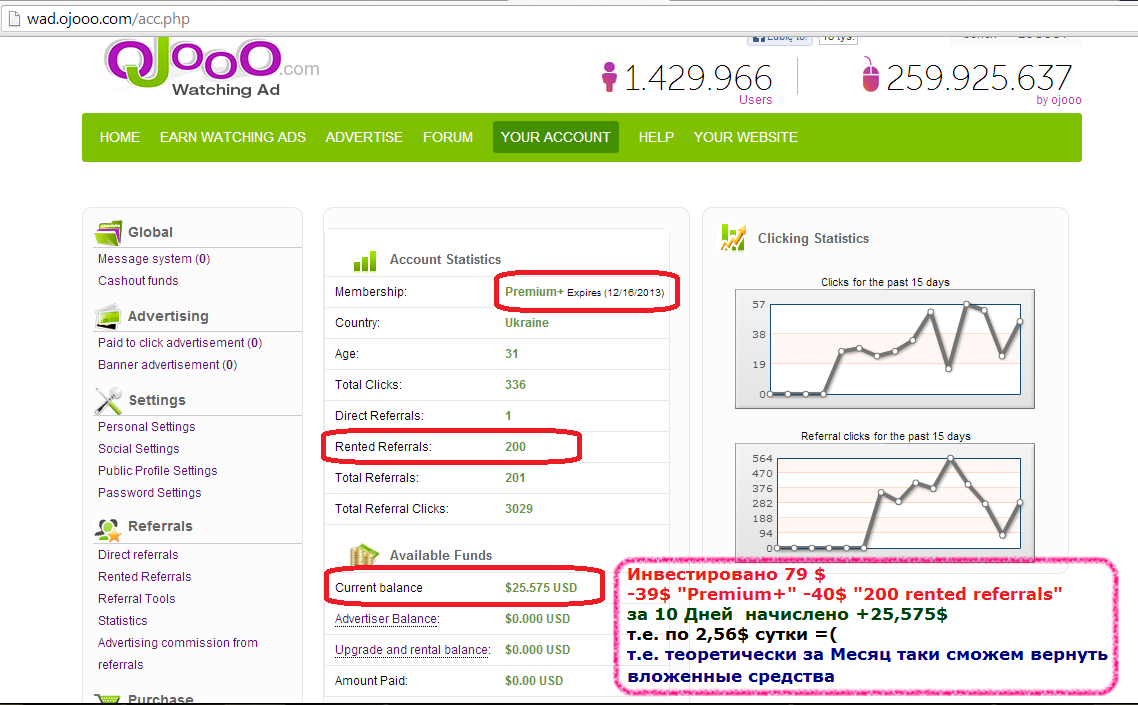
Task: Click Upgrade and rental balance link
Action: 412,650
